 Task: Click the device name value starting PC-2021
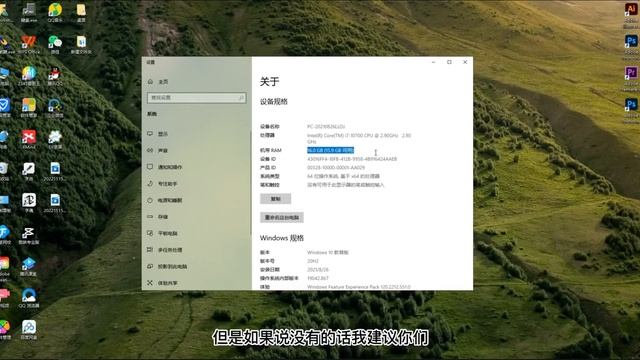(326, 127)
